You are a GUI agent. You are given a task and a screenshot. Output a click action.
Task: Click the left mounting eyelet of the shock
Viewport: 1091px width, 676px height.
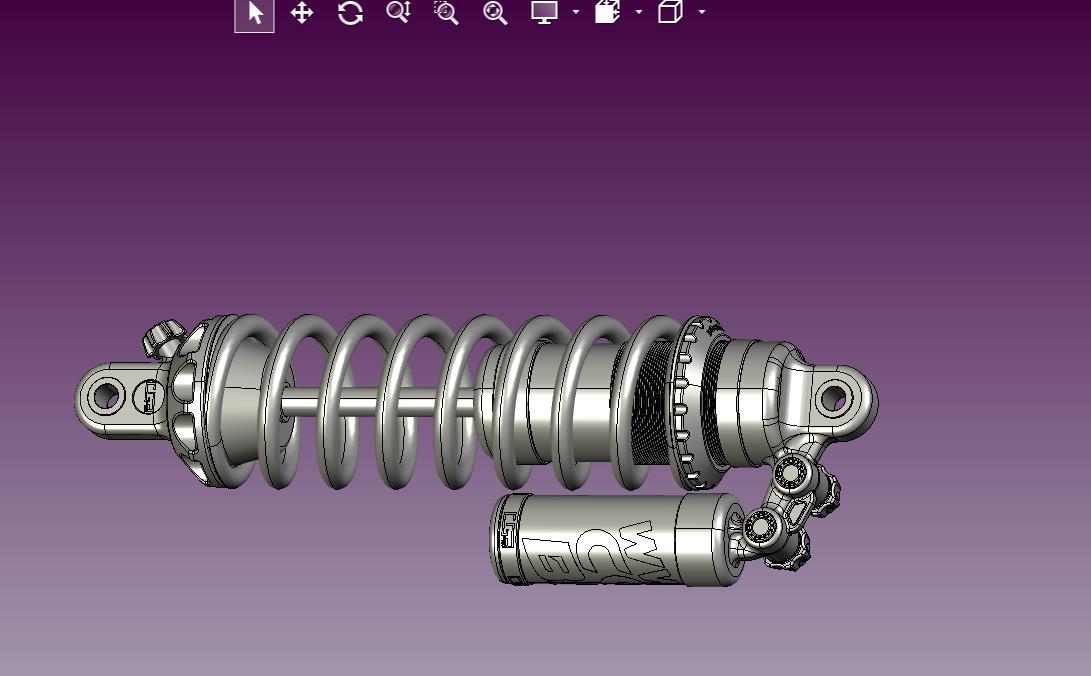point(106,397)
